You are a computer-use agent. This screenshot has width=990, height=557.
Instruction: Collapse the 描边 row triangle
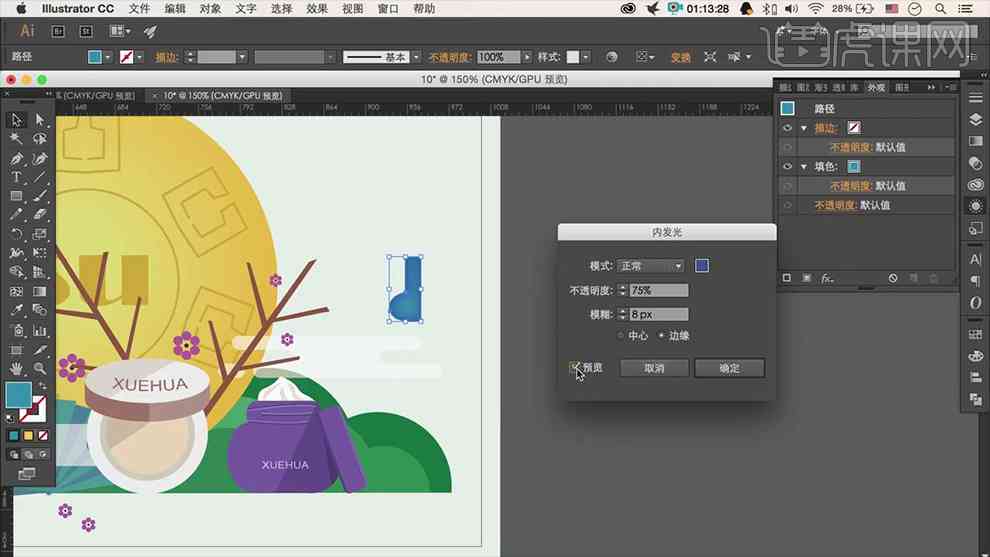pyautogui.click(x=804, y=128)
